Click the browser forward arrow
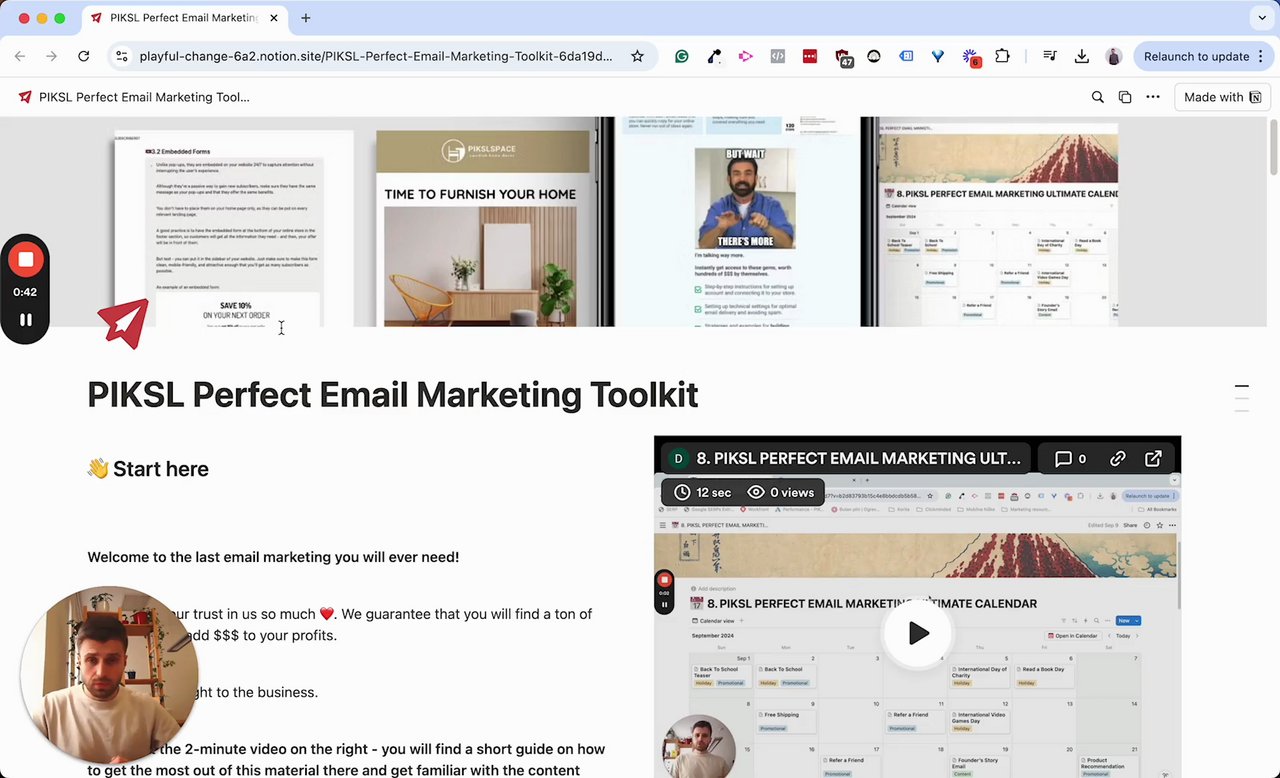The width and height of the screenshot is (1280, 778). point(52,57)
